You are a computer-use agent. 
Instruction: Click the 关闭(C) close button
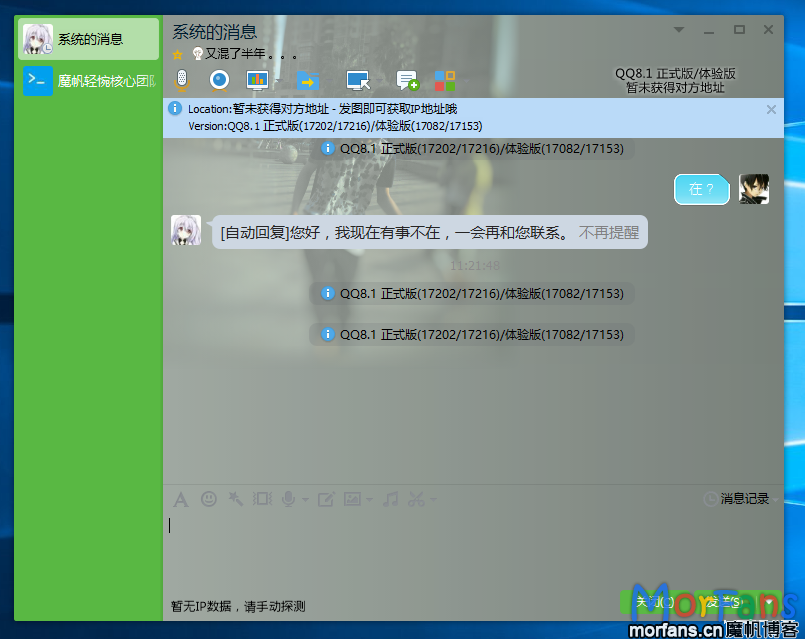click(655, 602)
